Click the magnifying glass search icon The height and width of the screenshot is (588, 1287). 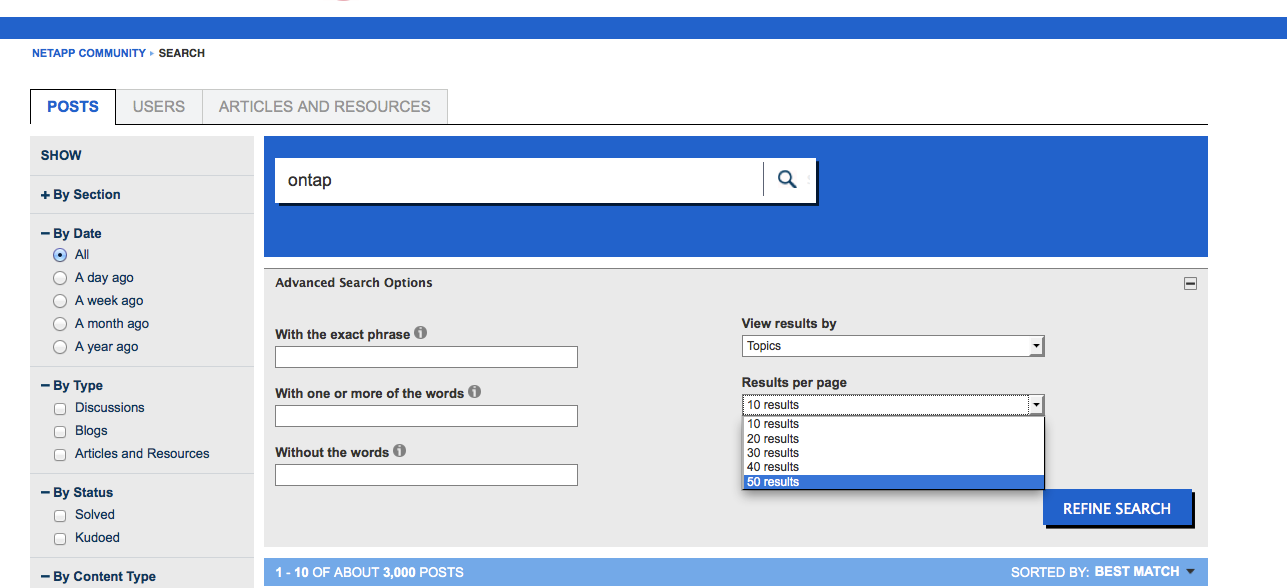pyautogui.click(x=787, y=180)
